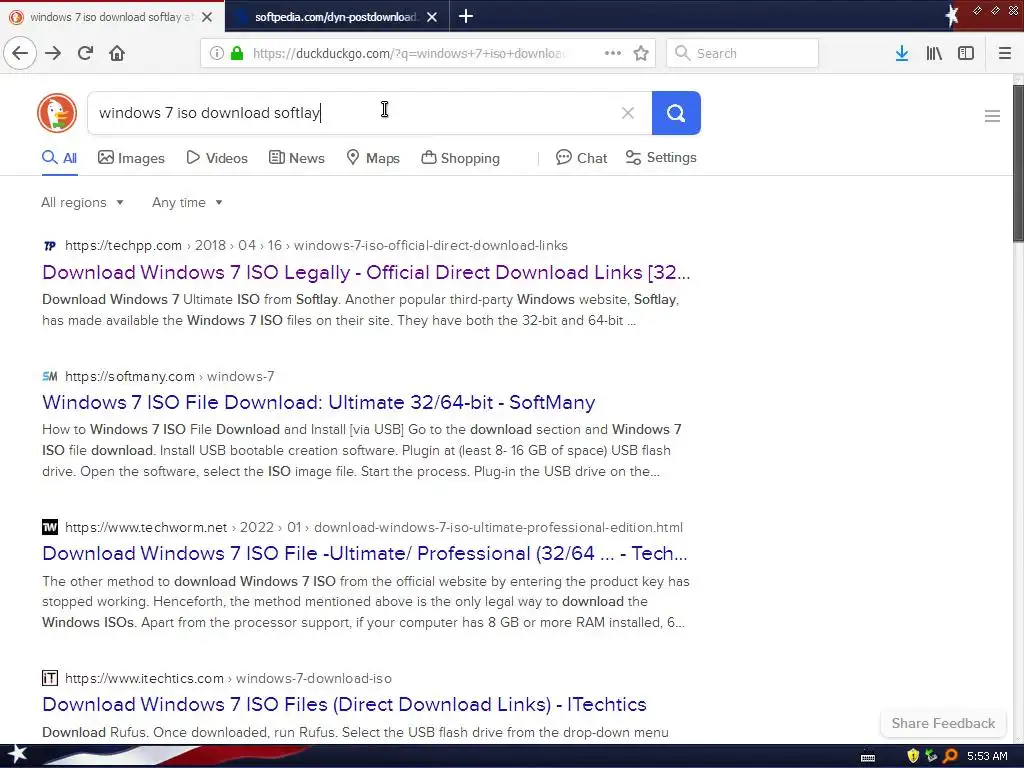Click the orange magnifier tray icon

[950, 756]
